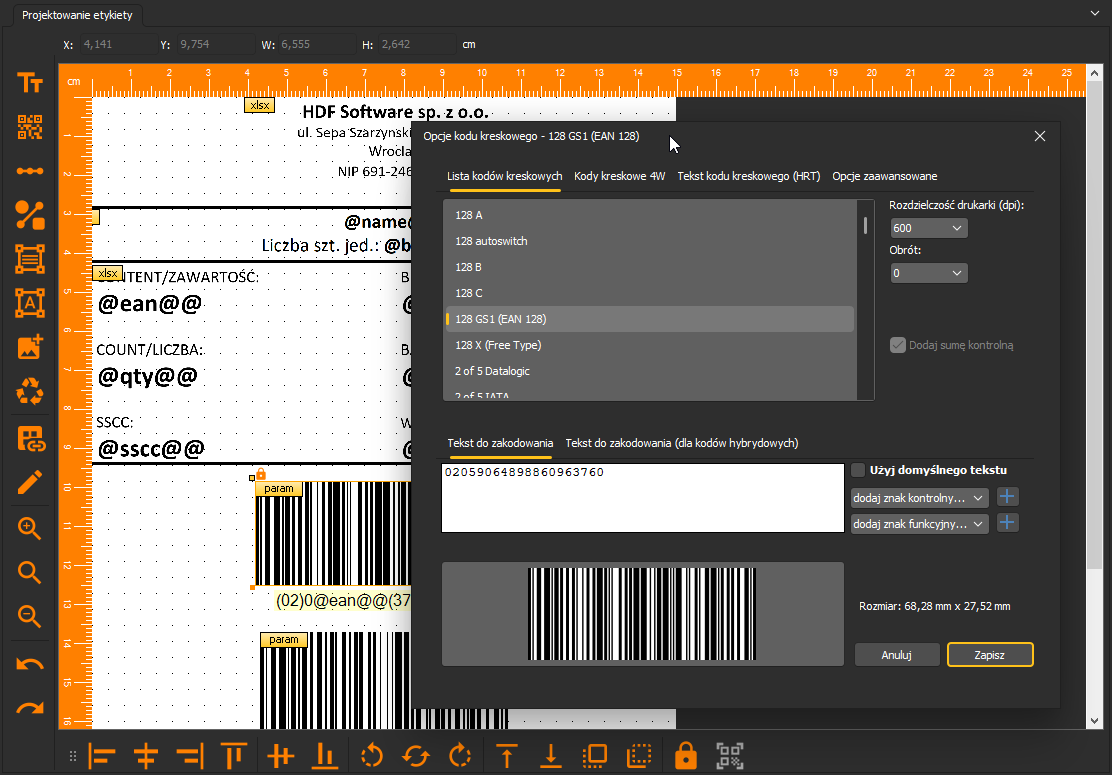Toggle the Dodaj sumę kontrolną checkbox
This screenshot has width=1112, height=775.
[x=898, y=345]
